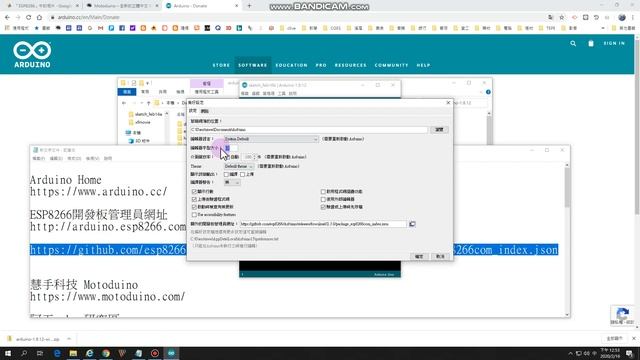Enable verbose output during compile checkbox
640x360 pixels.
226,174
